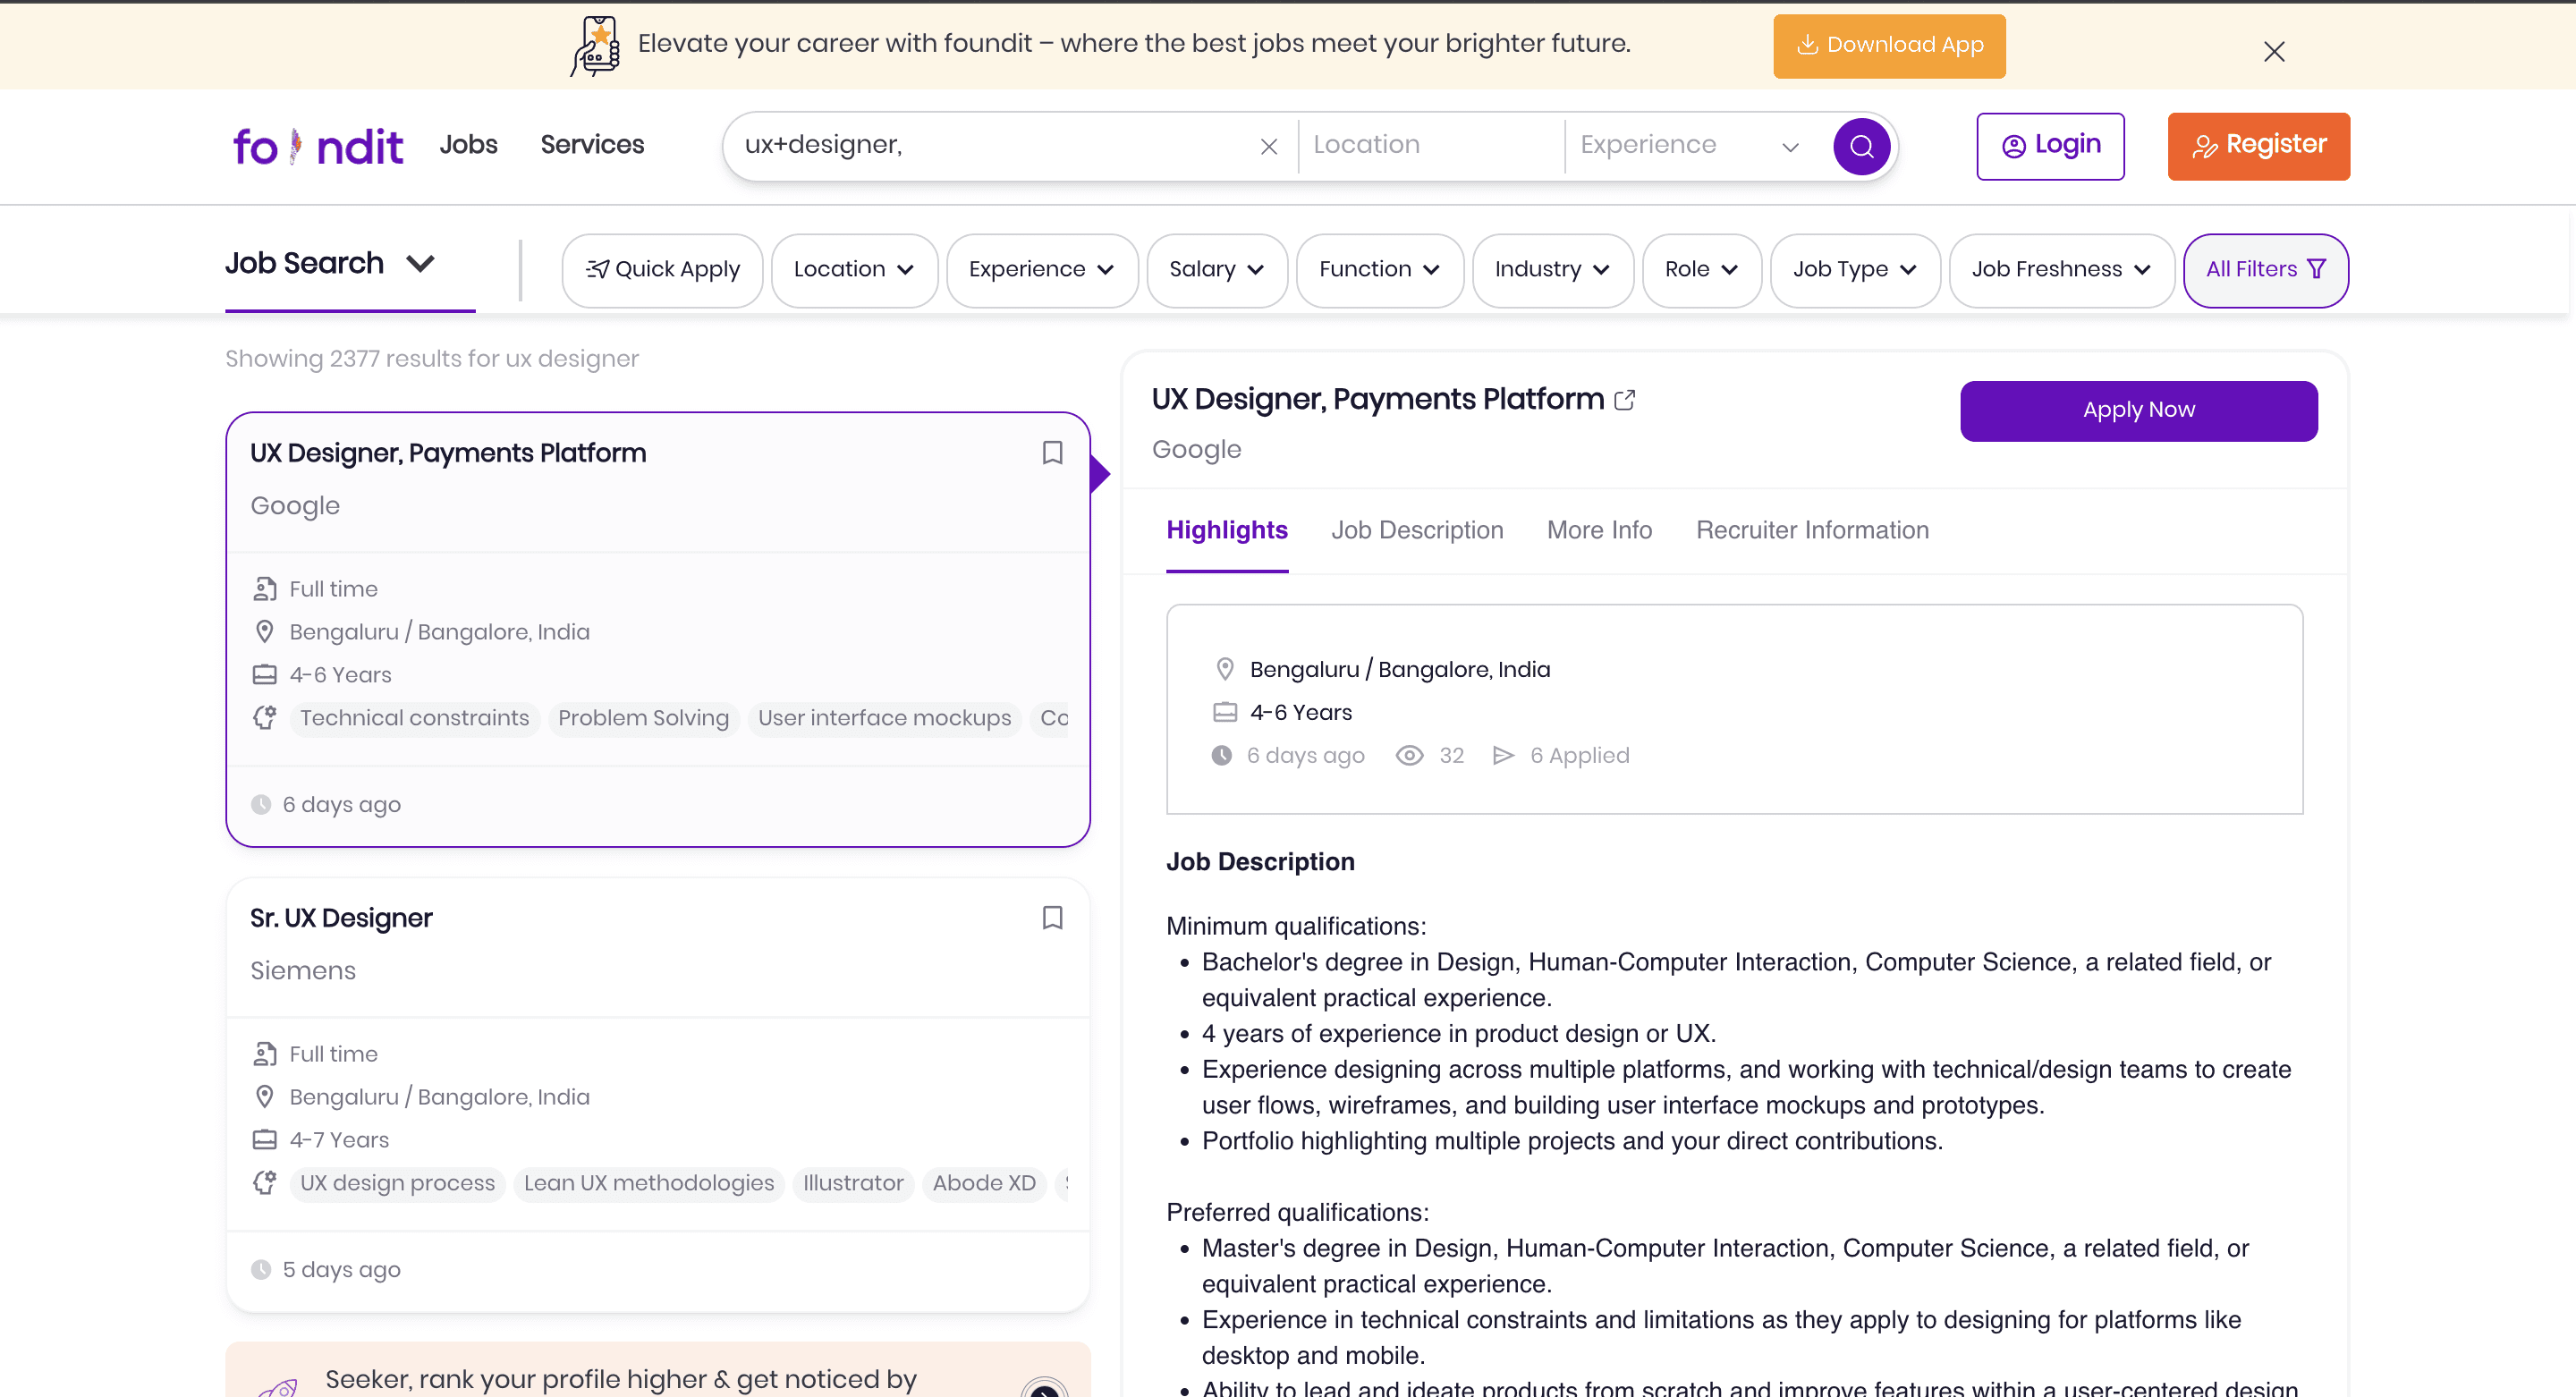The image size is (2576, 1397).
Task: Click the Siemens company name on the card
Action: (303, 970)
